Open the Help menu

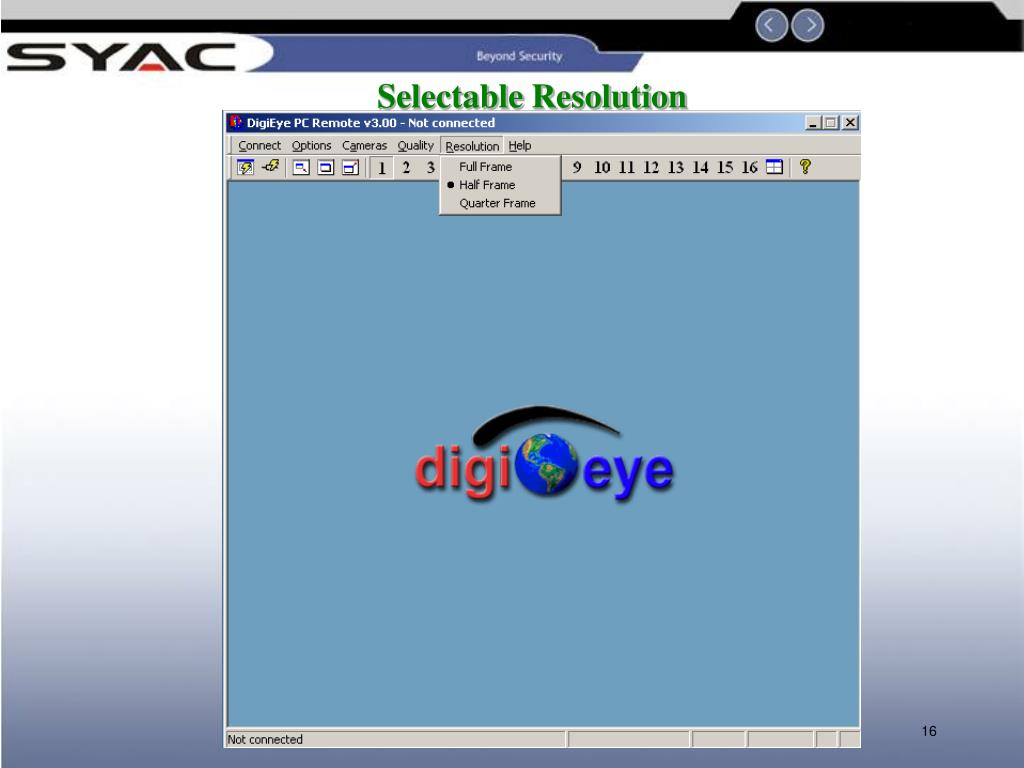click(520, 146)
